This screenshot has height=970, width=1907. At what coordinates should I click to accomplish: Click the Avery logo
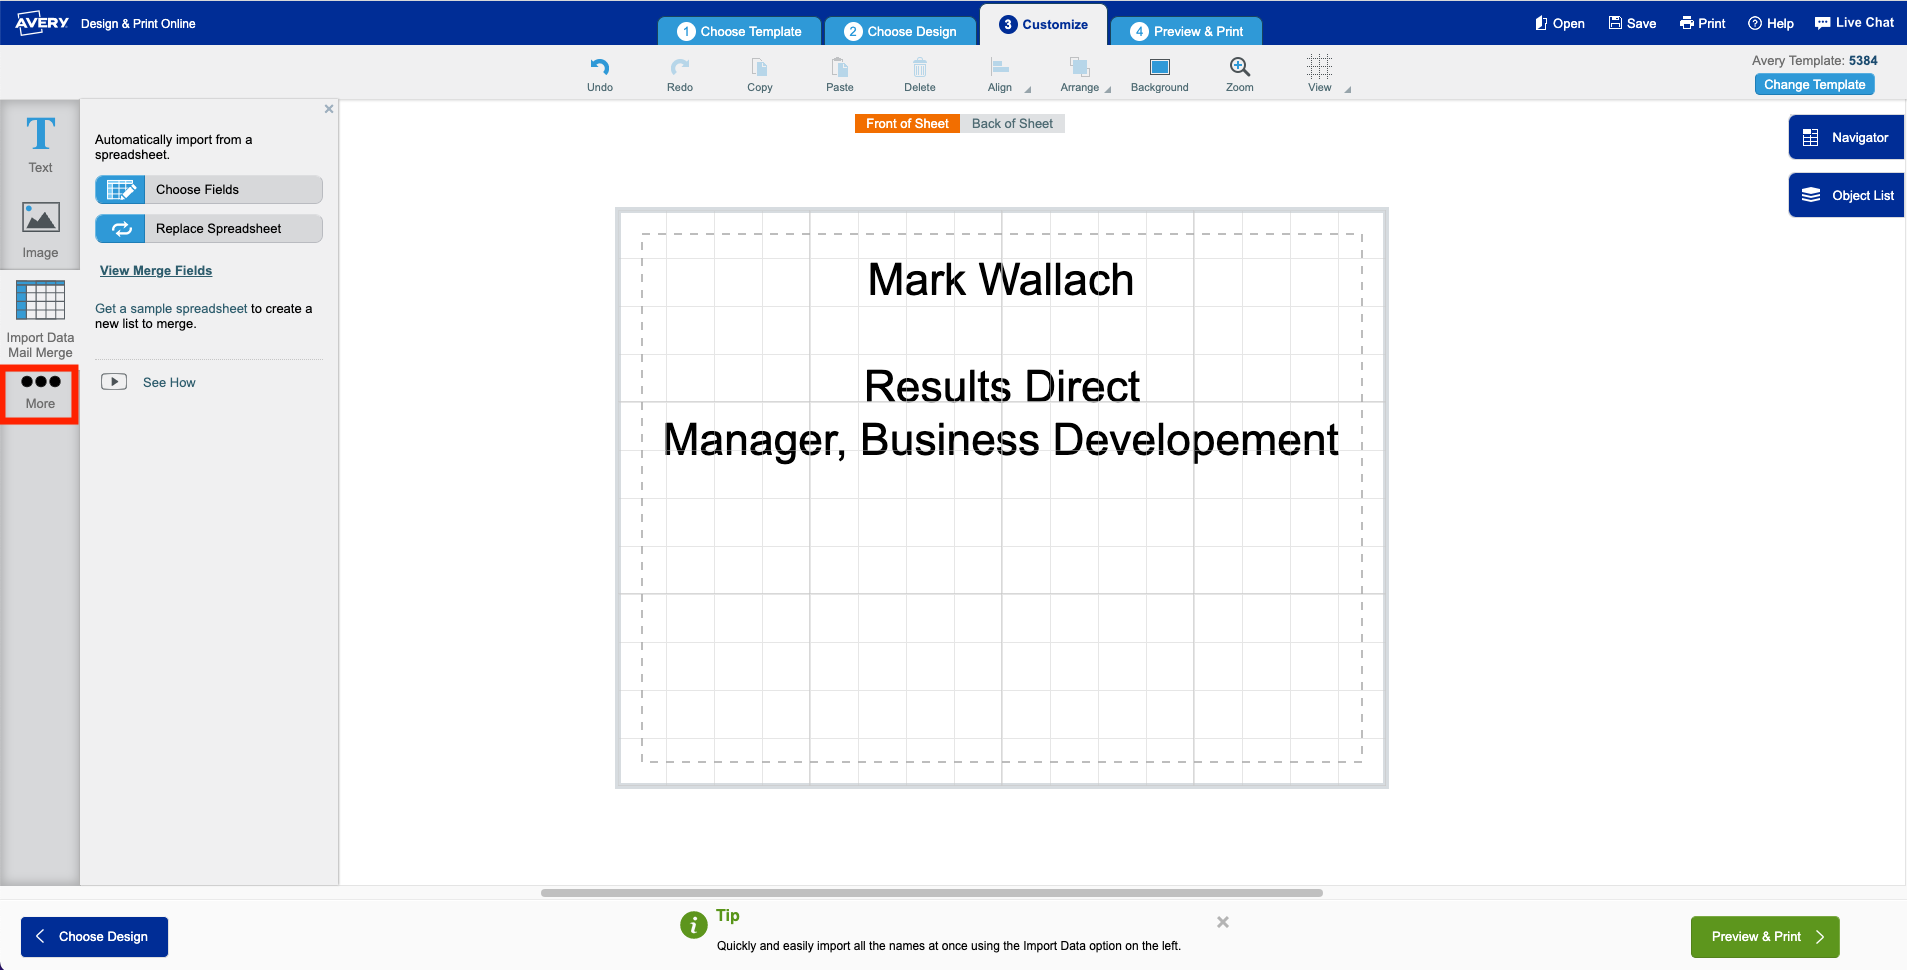point(42,22)
